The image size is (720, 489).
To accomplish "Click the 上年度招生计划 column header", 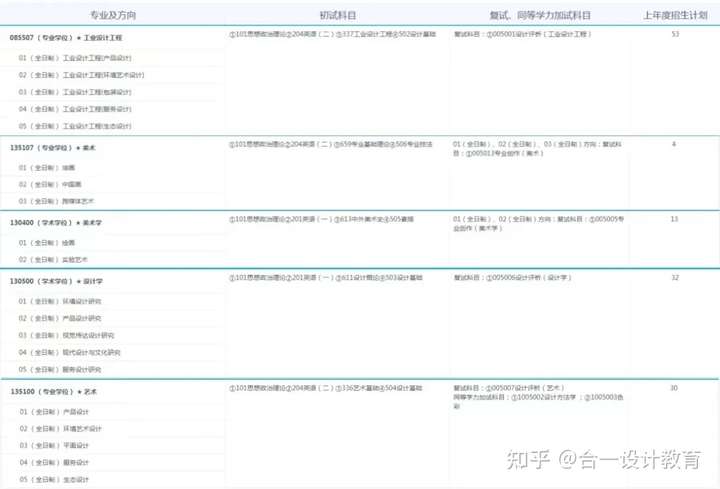I will click(x=675, y=15).
